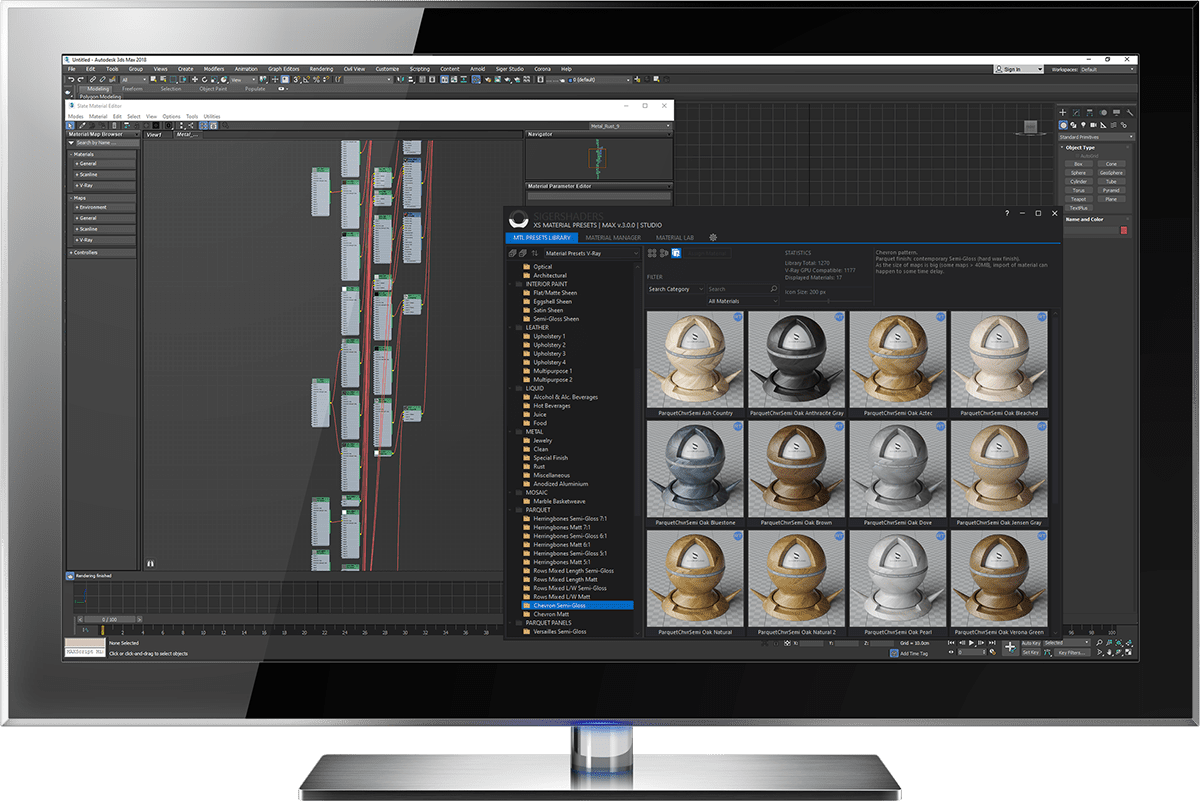Viewport: 1200px width, 801px height.
Task: Select the MTL Presets Library tab
Action: (541, 237)
